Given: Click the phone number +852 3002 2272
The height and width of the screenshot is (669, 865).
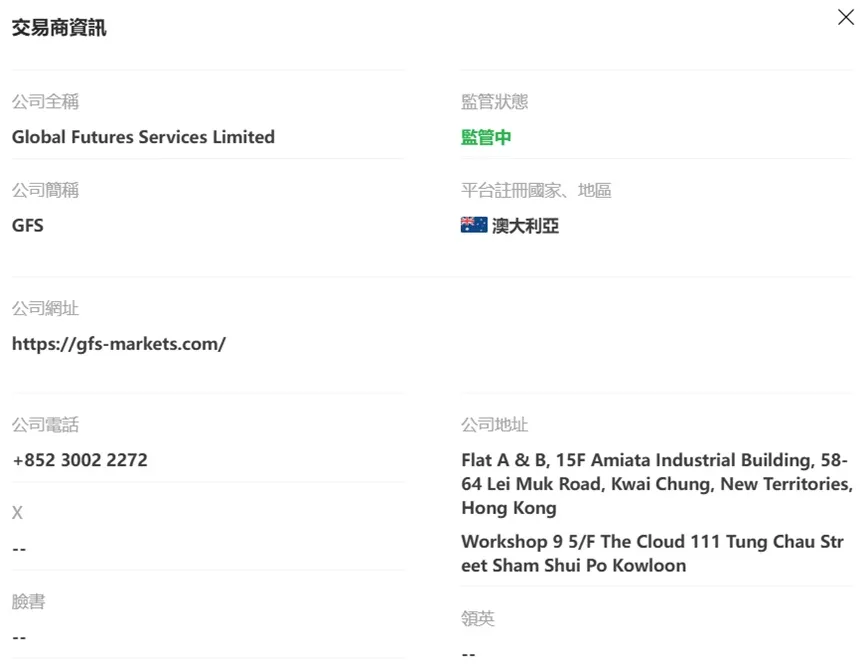Looking at the screenshot, I should [x=80, y=460].
